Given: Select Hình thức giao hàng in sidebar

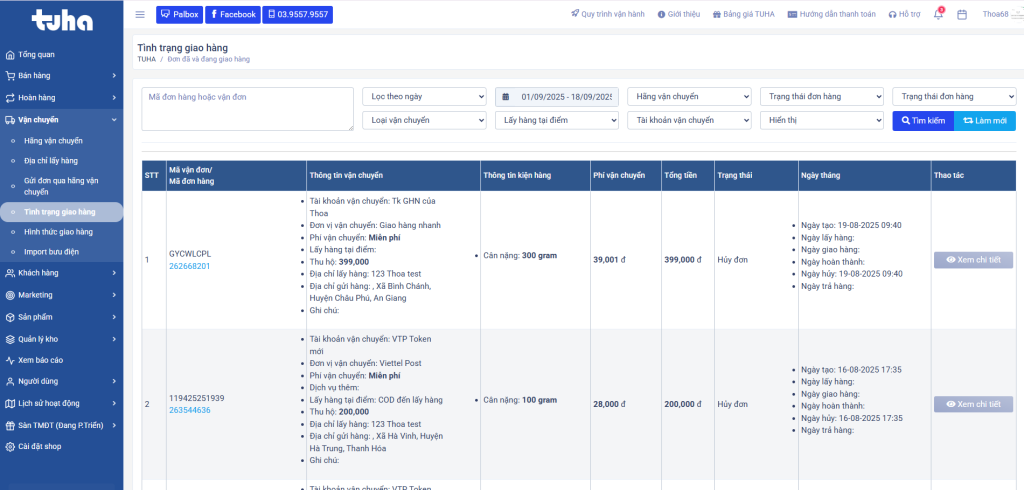Looking at the screenshot, I should click(x=58, y=231).
